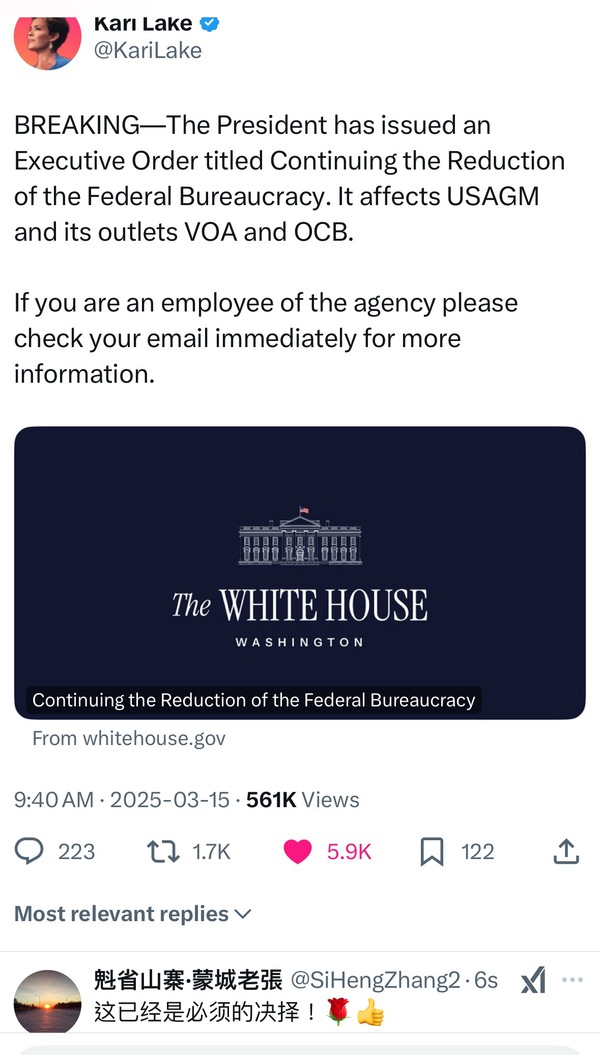Tap the reply author's display name
This screenshot has width=600, height=1055.
coord(188,980)
